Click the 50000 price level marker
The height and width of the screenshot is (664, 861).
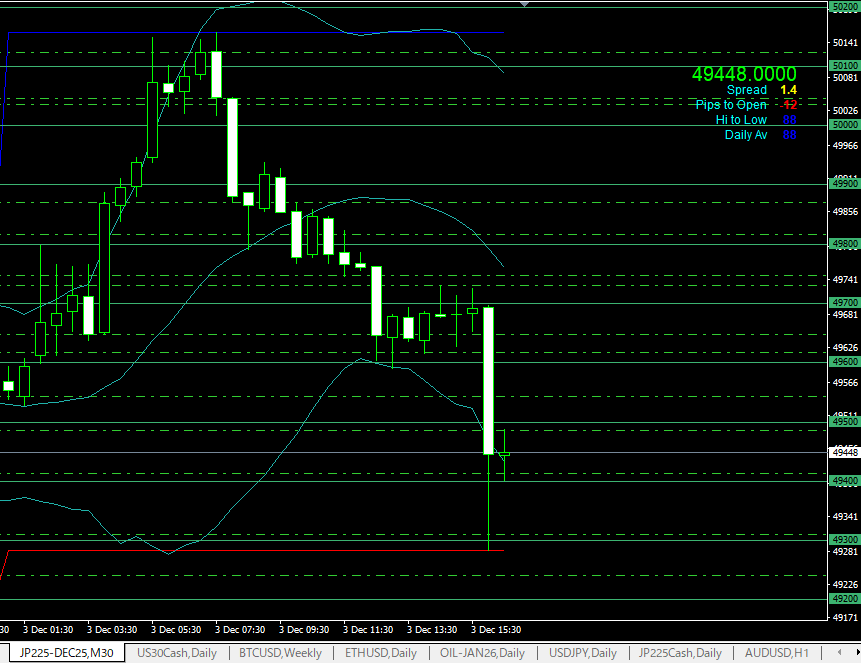(845, 125)
